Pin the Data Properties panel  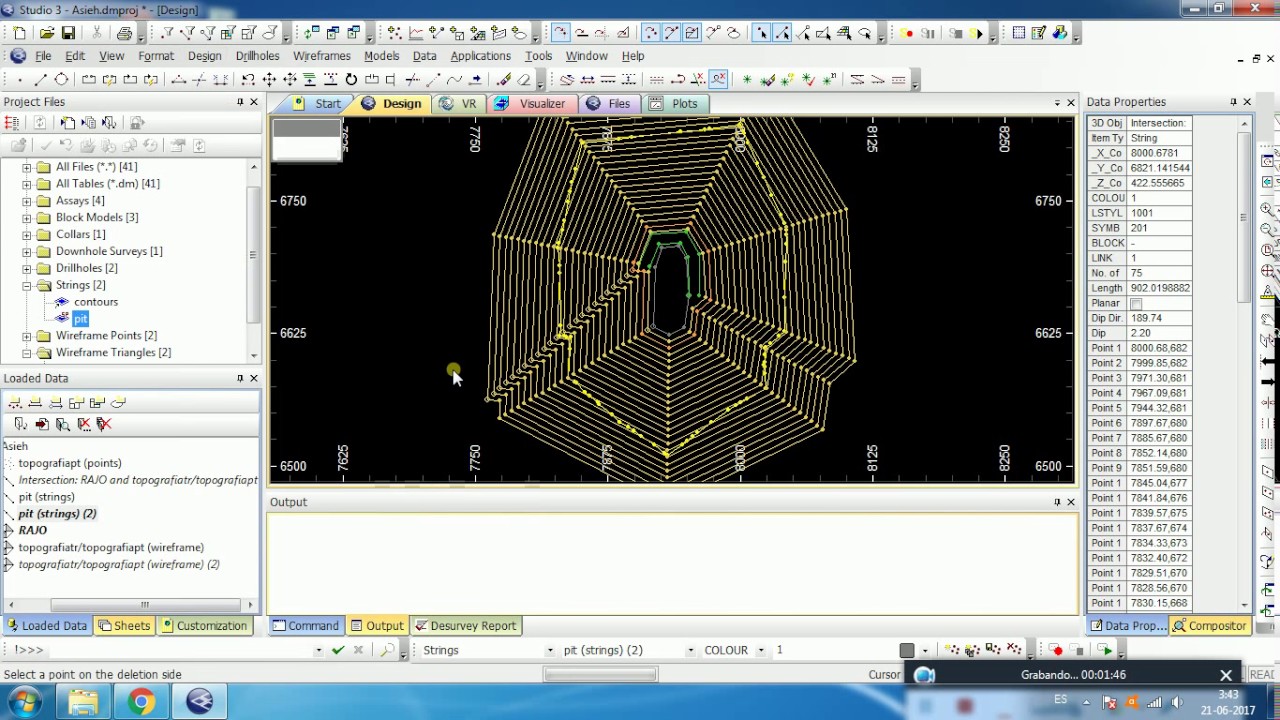click(x=1233, y=102)
